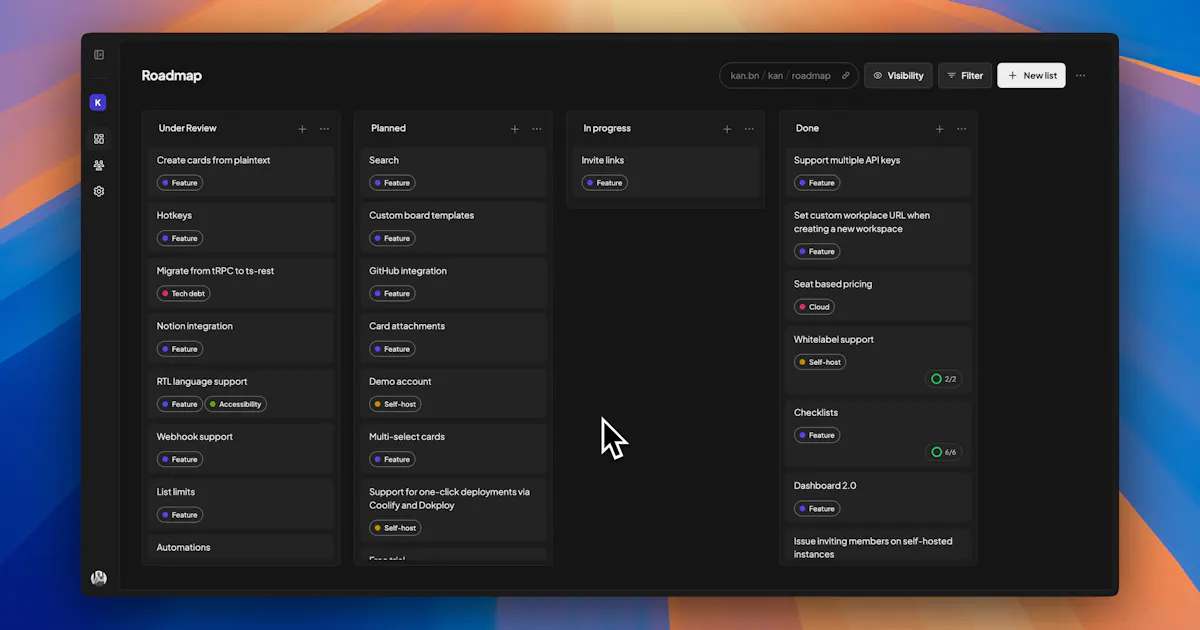Image resolution: width=1200 pixels, height=630 pixels.
Task: Open the members icon in sidebar
Action: tap(99, 165)
